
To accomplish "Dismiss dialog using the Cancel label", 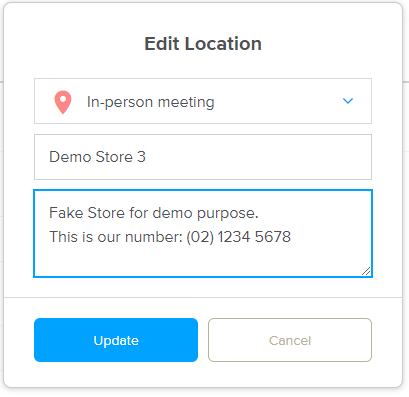I will (x=290, y=341).
